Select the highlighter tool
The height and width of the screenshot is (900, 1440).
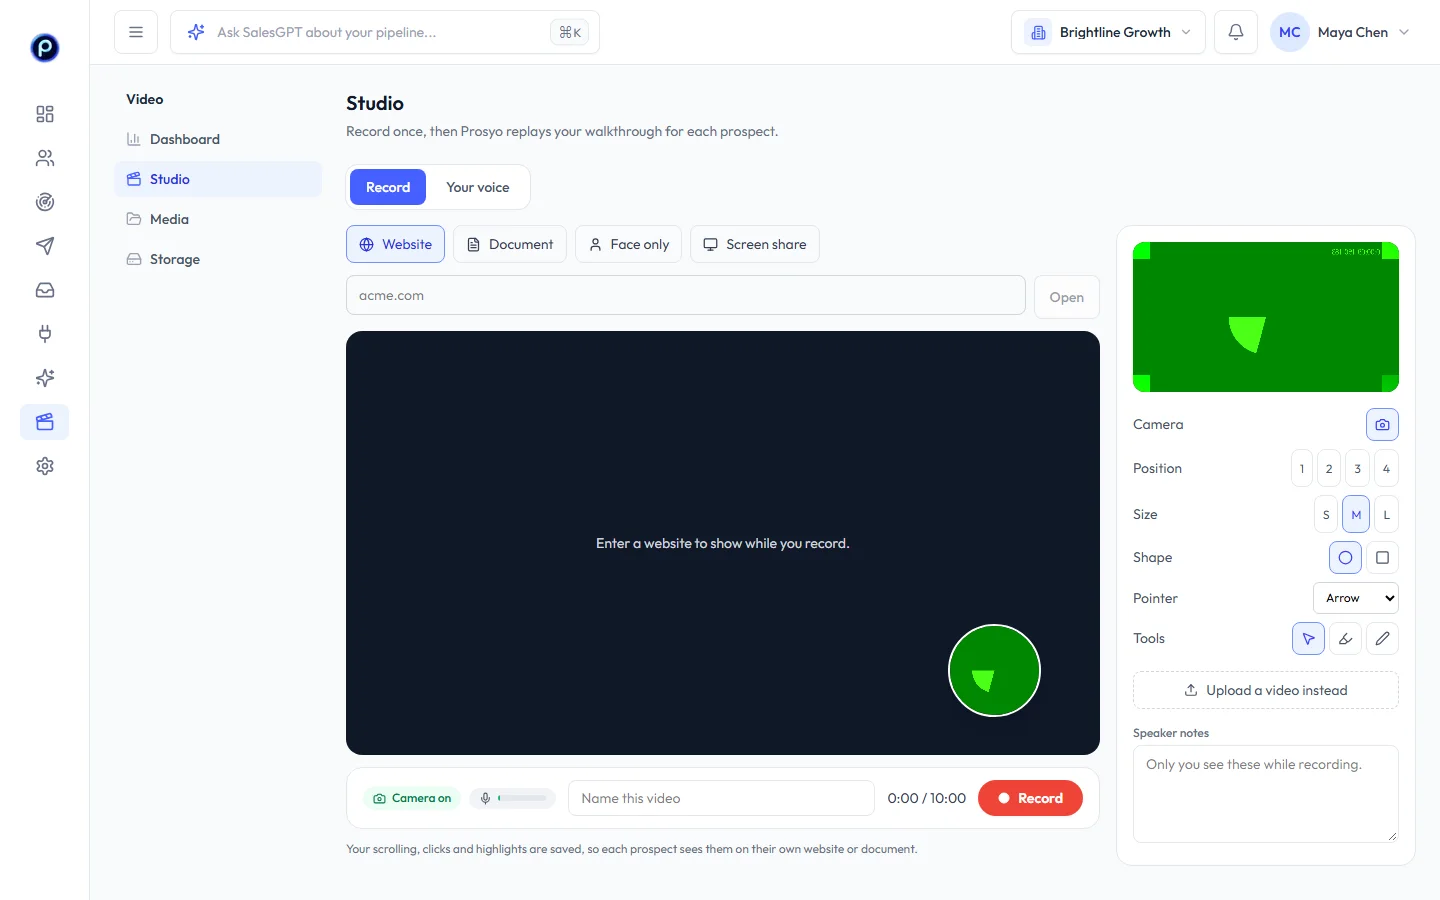pyautogui.click(x=1345, y=638)
